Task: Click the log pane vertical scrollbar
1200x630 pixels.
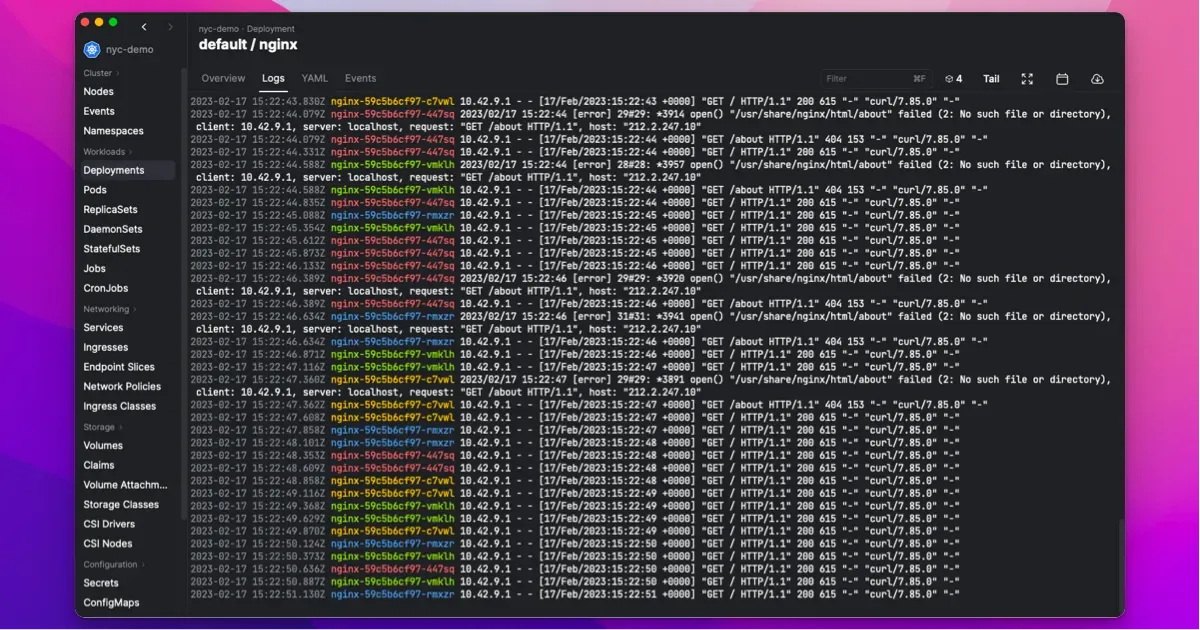Action: (x=1120, y=560)
